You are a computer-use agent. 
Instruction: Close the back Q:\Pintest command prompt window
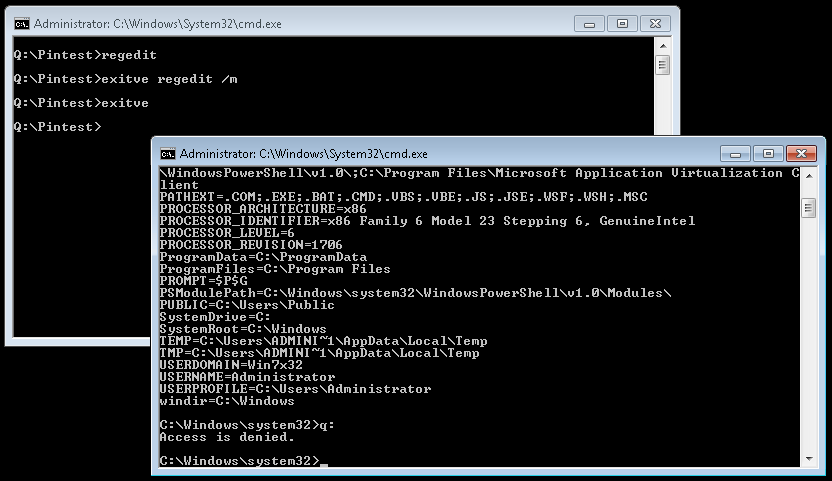tap(656, 22)
